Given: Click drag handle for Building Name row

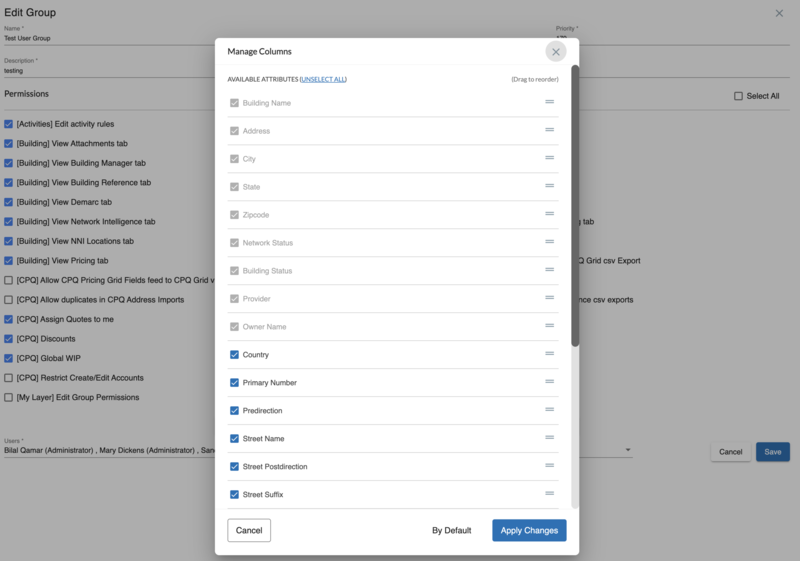Looking at the screenshot, I should [x=549, y=102].
